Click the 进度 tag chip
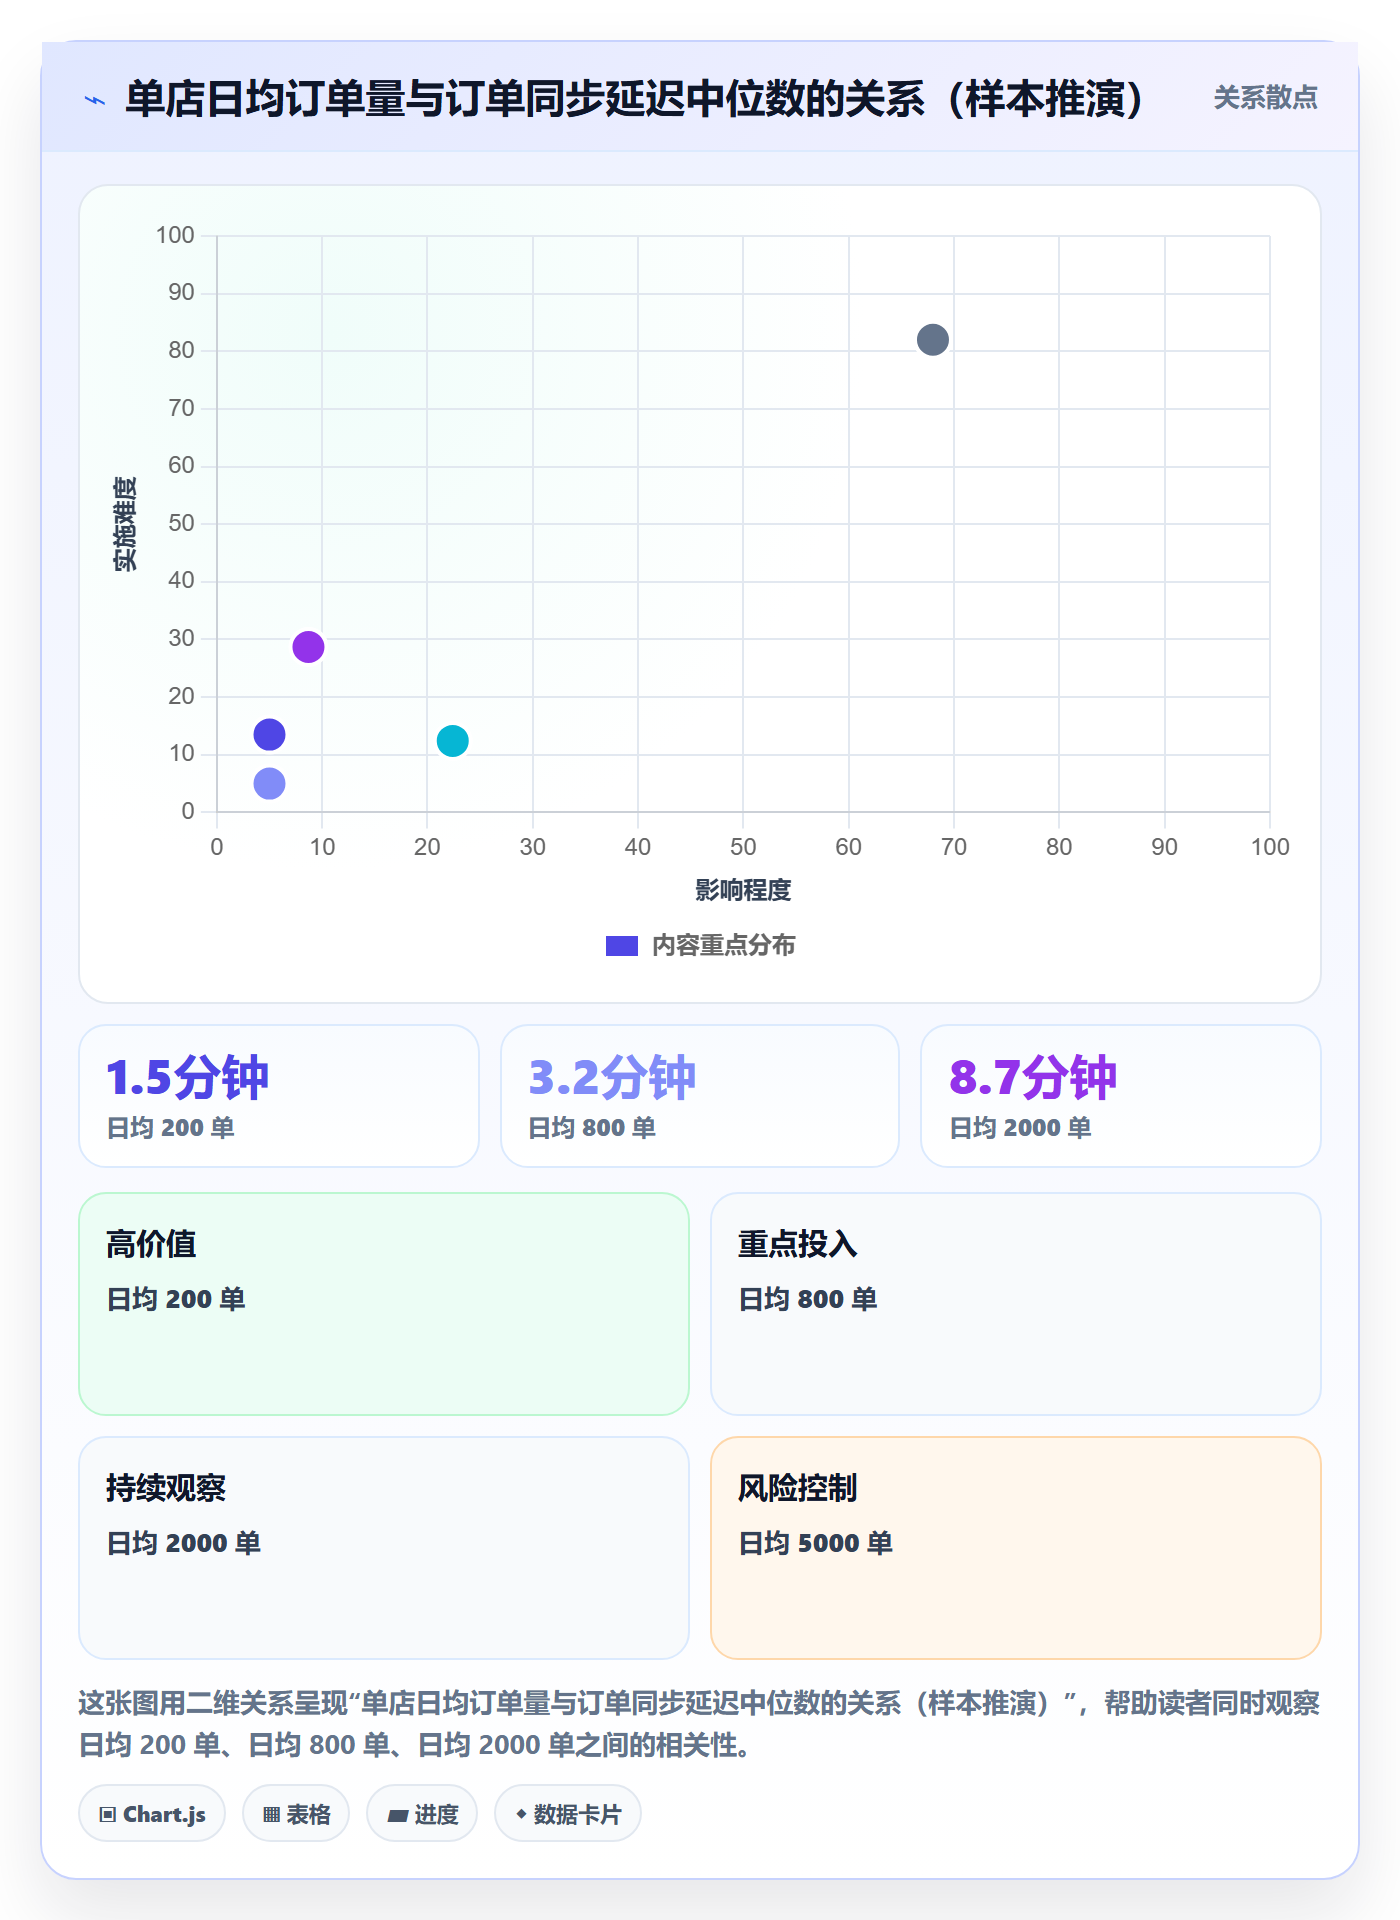The height and width of the screenshot is (1920, 1400). [x=422, y=1813]
